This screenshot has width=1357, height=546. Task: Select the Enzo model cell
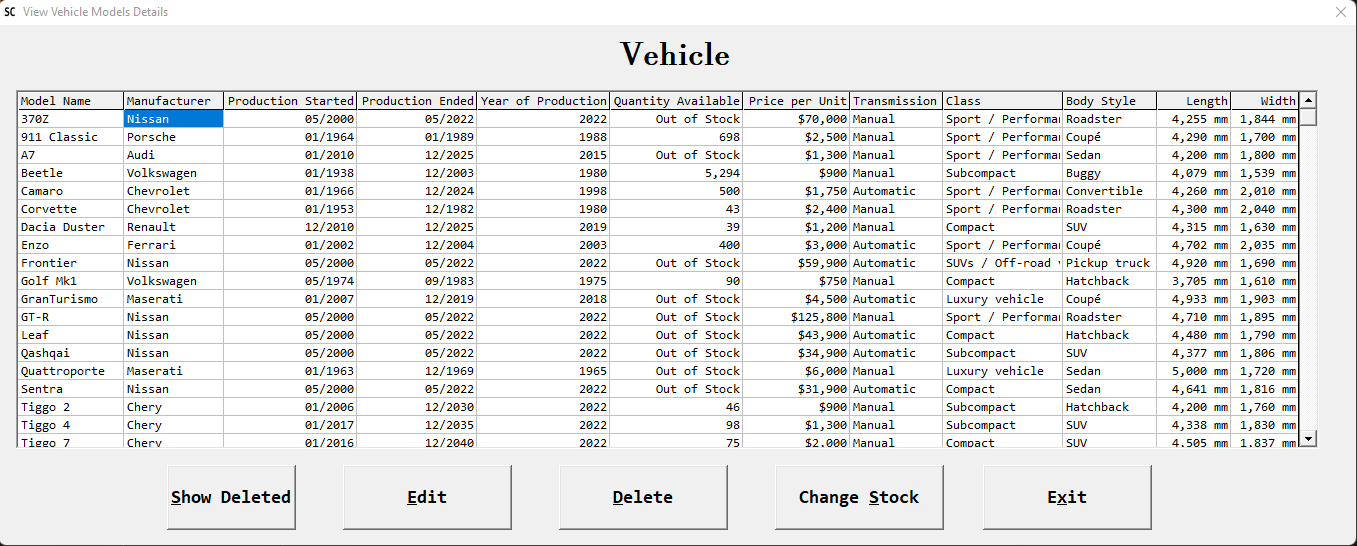(71, 245)
